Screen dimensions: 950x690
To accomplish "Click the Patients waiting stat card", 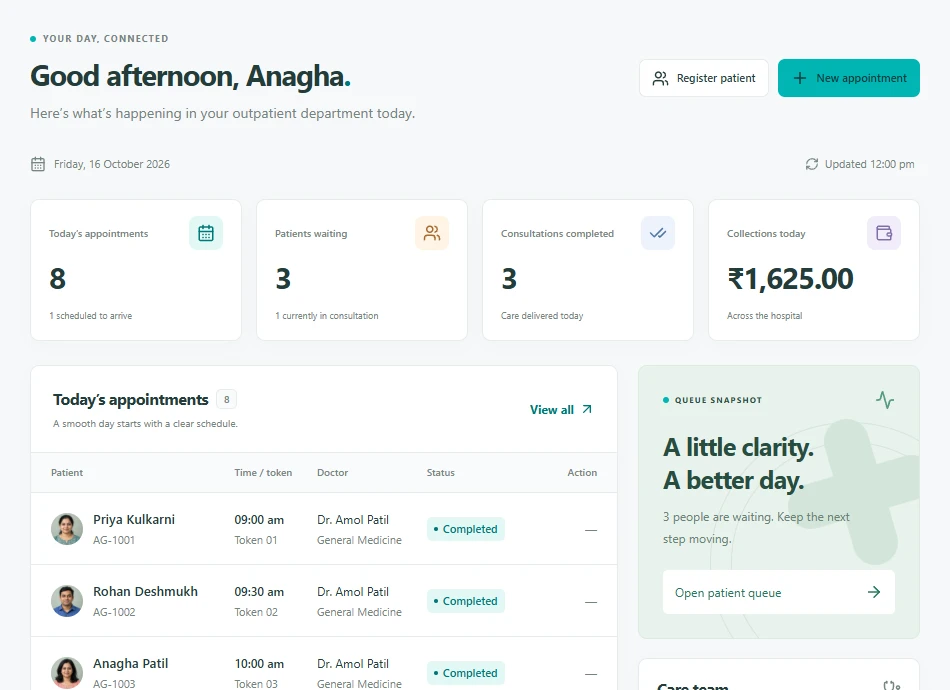I will coord(362,270).
